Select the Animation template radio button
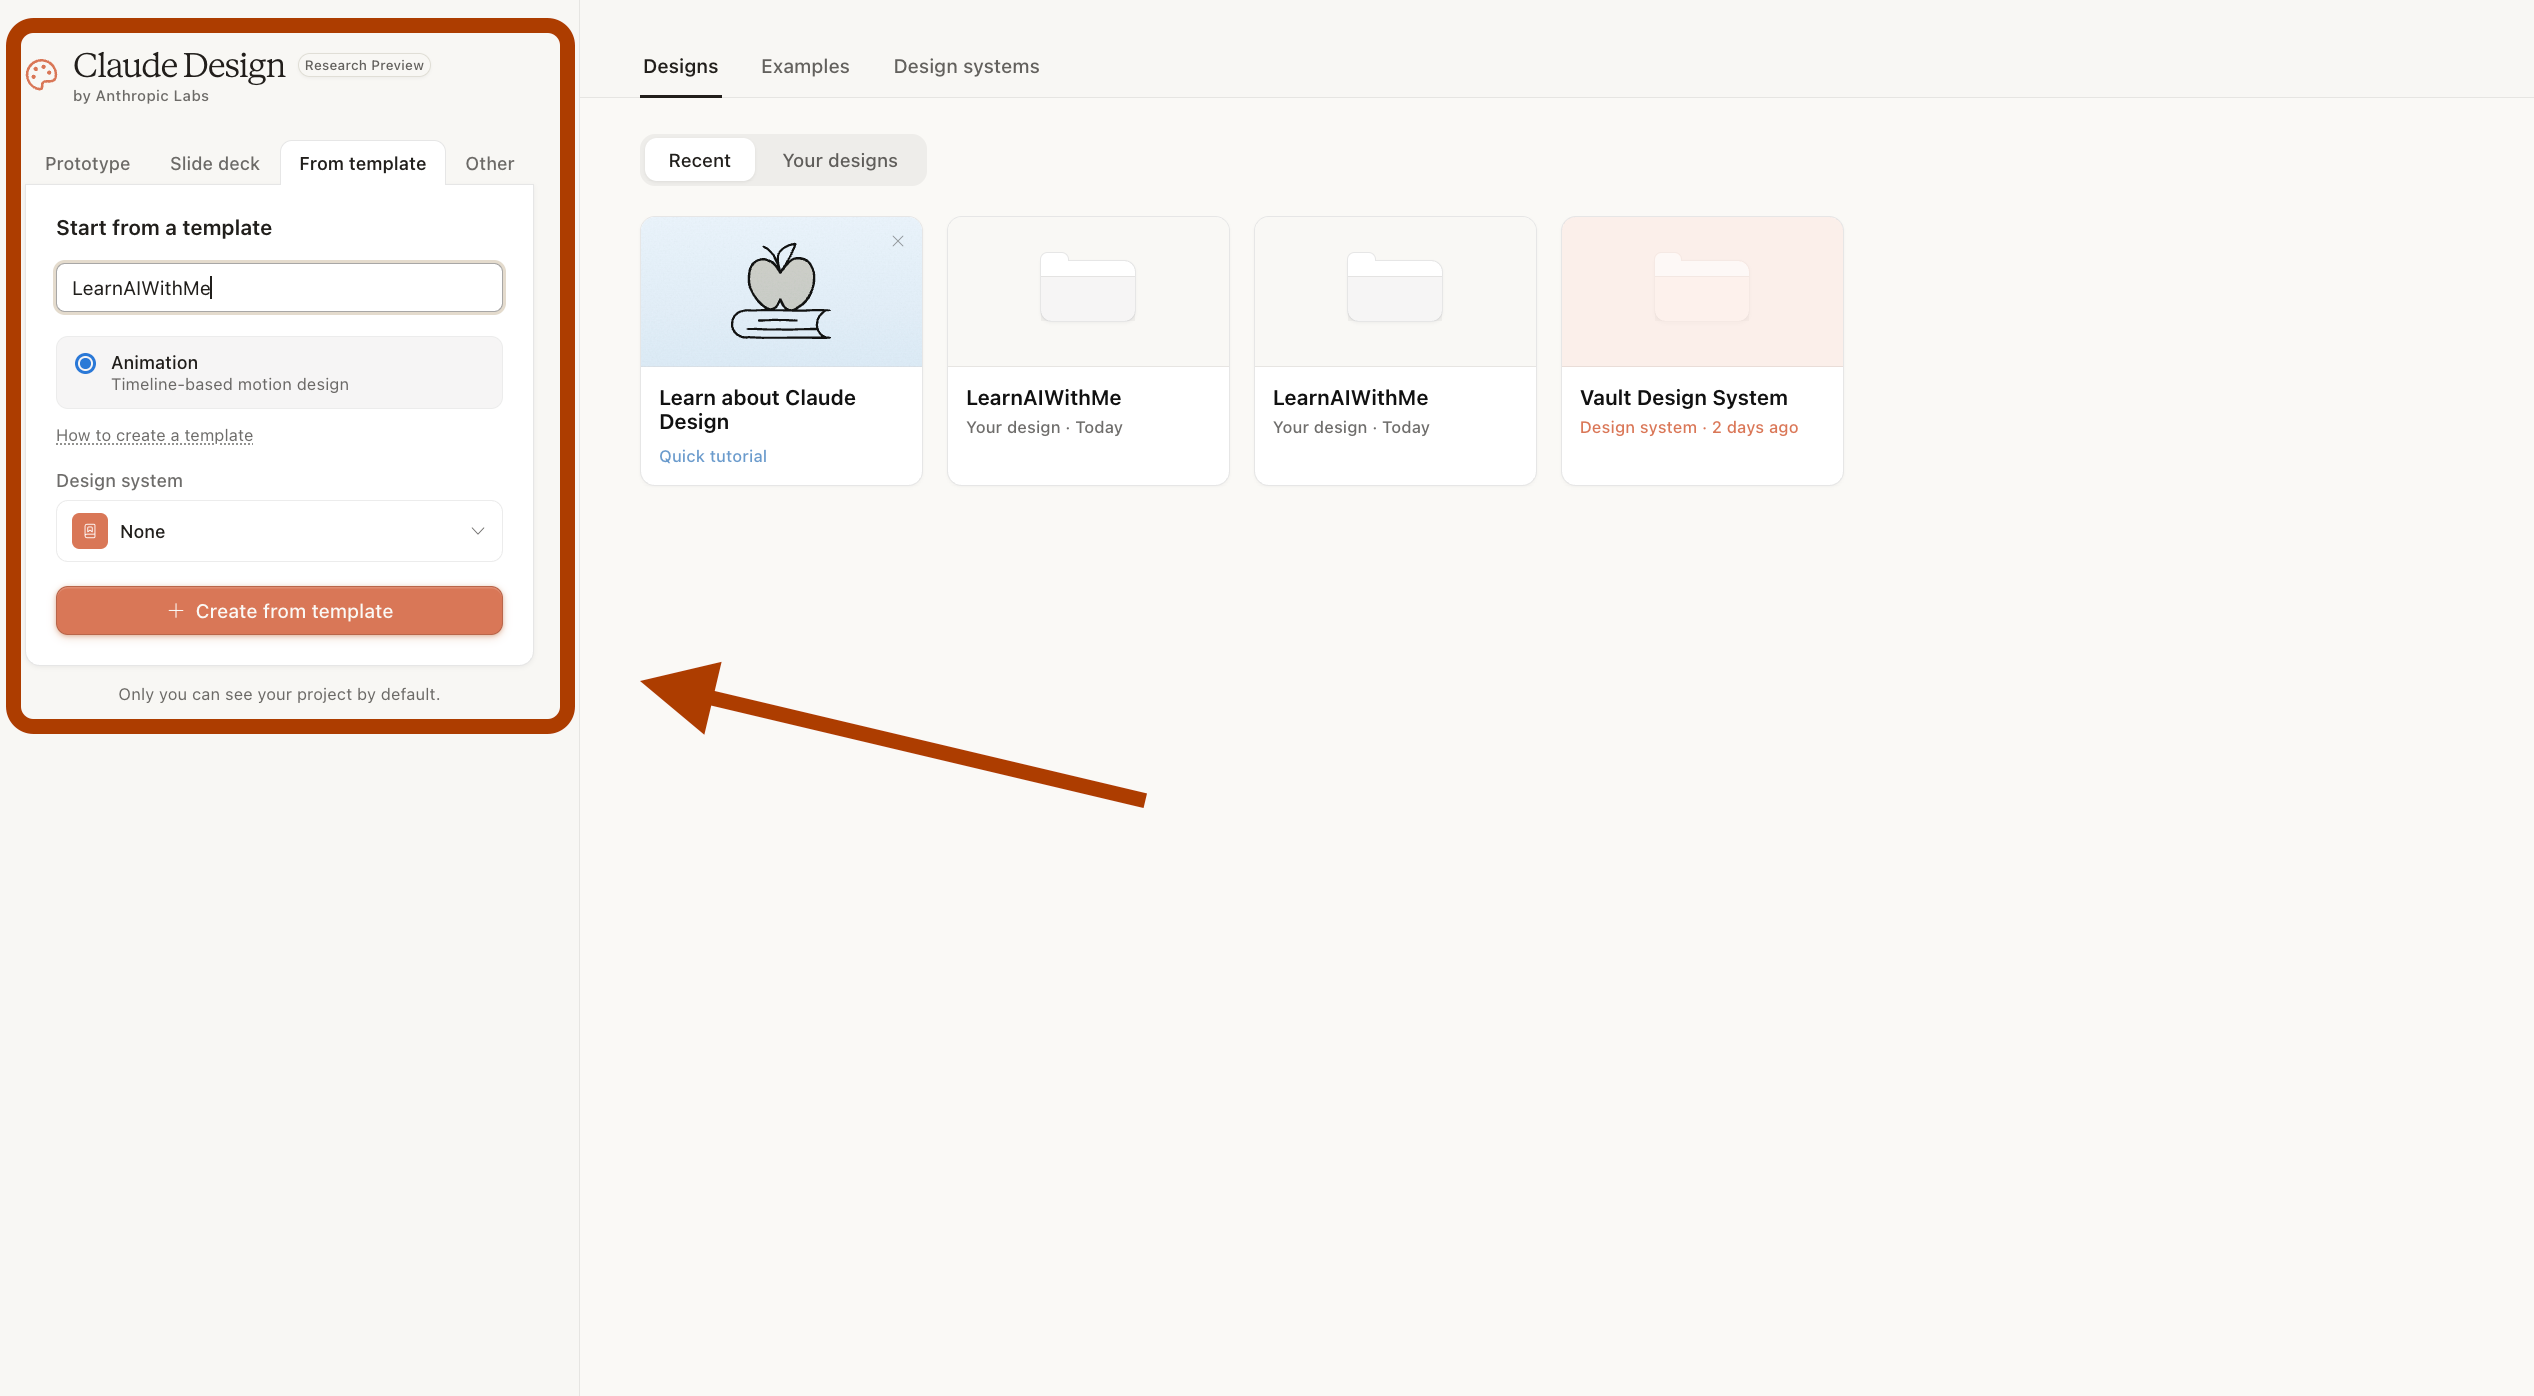2534x1396 pixels. (86, 363)
